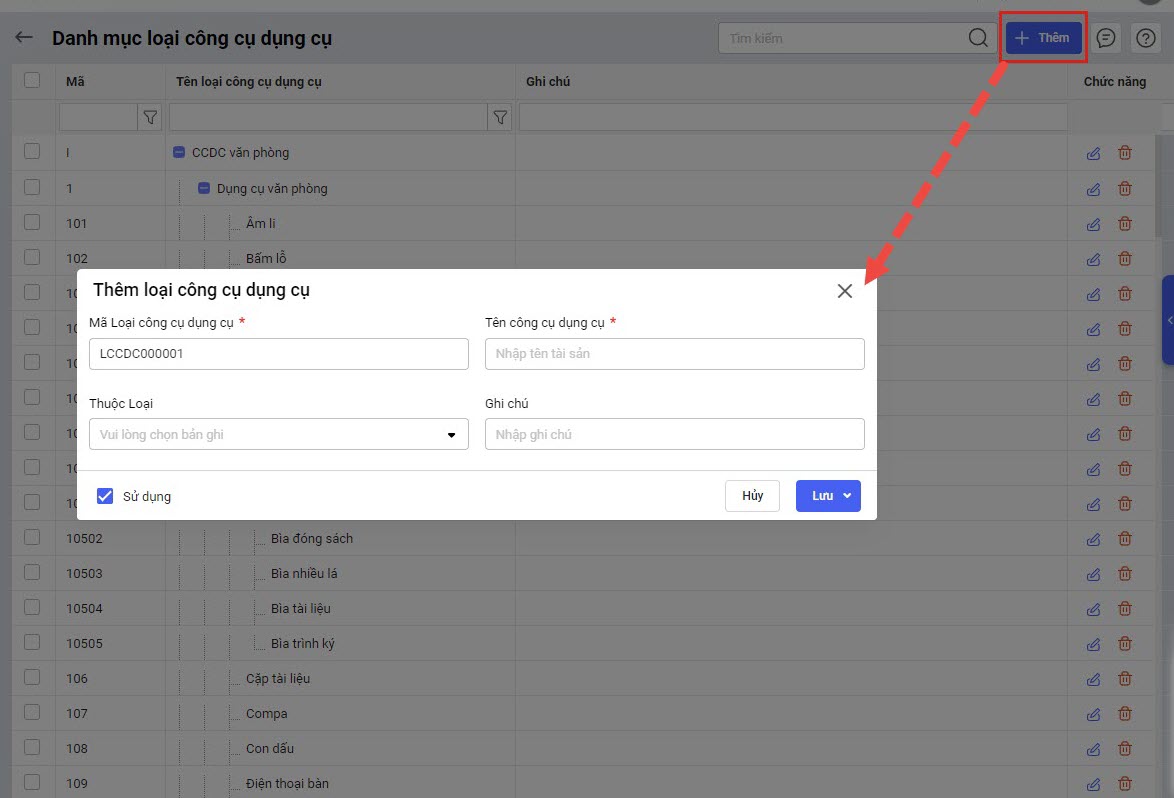Collapse the CCDC văn phòng tree node
This screenshot has height=798, width=1174.
click(179, 153)
